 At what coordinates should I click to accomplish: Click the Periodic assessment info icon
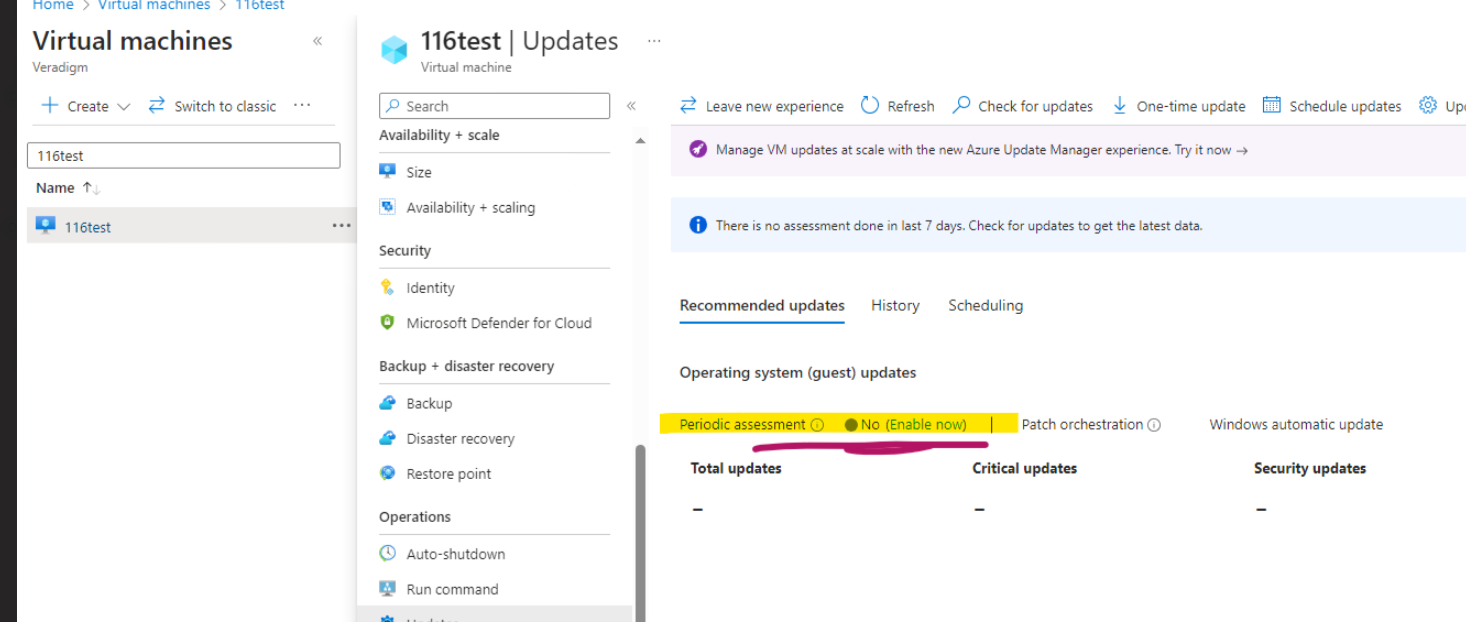[817, 425]
